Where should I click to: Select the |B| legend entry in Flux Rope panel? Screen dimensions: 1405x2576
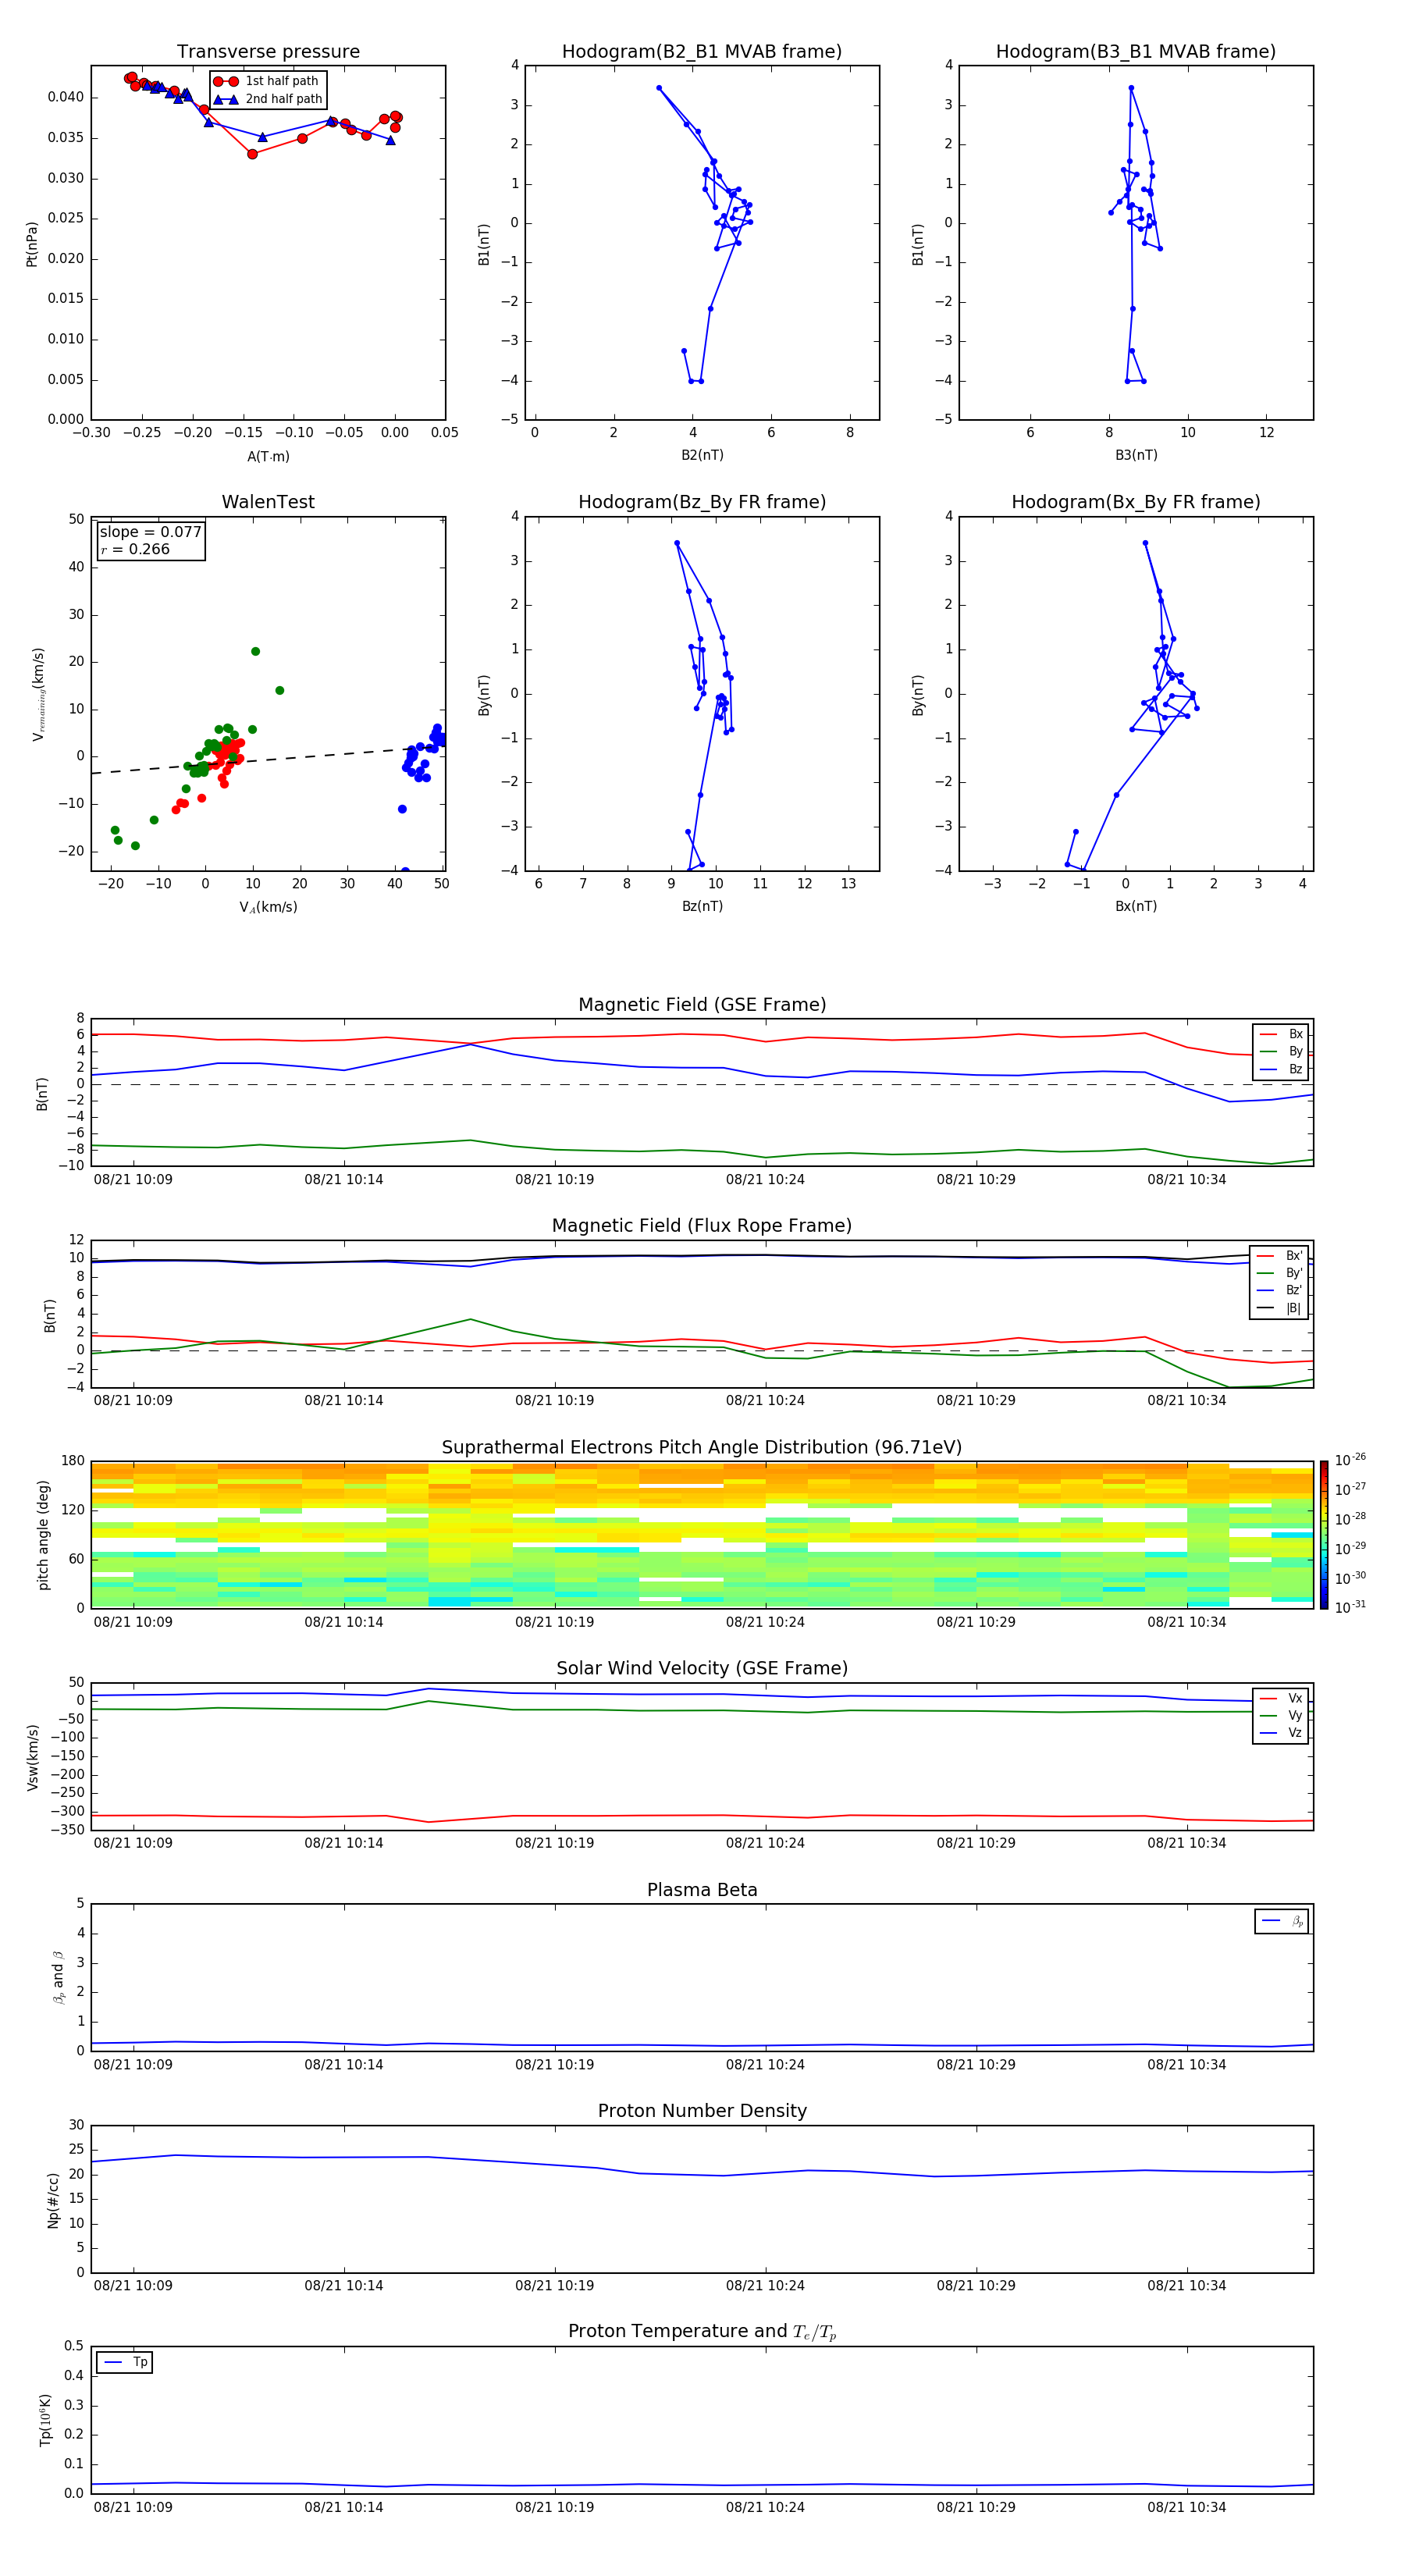click(x=1279, y=1308)
